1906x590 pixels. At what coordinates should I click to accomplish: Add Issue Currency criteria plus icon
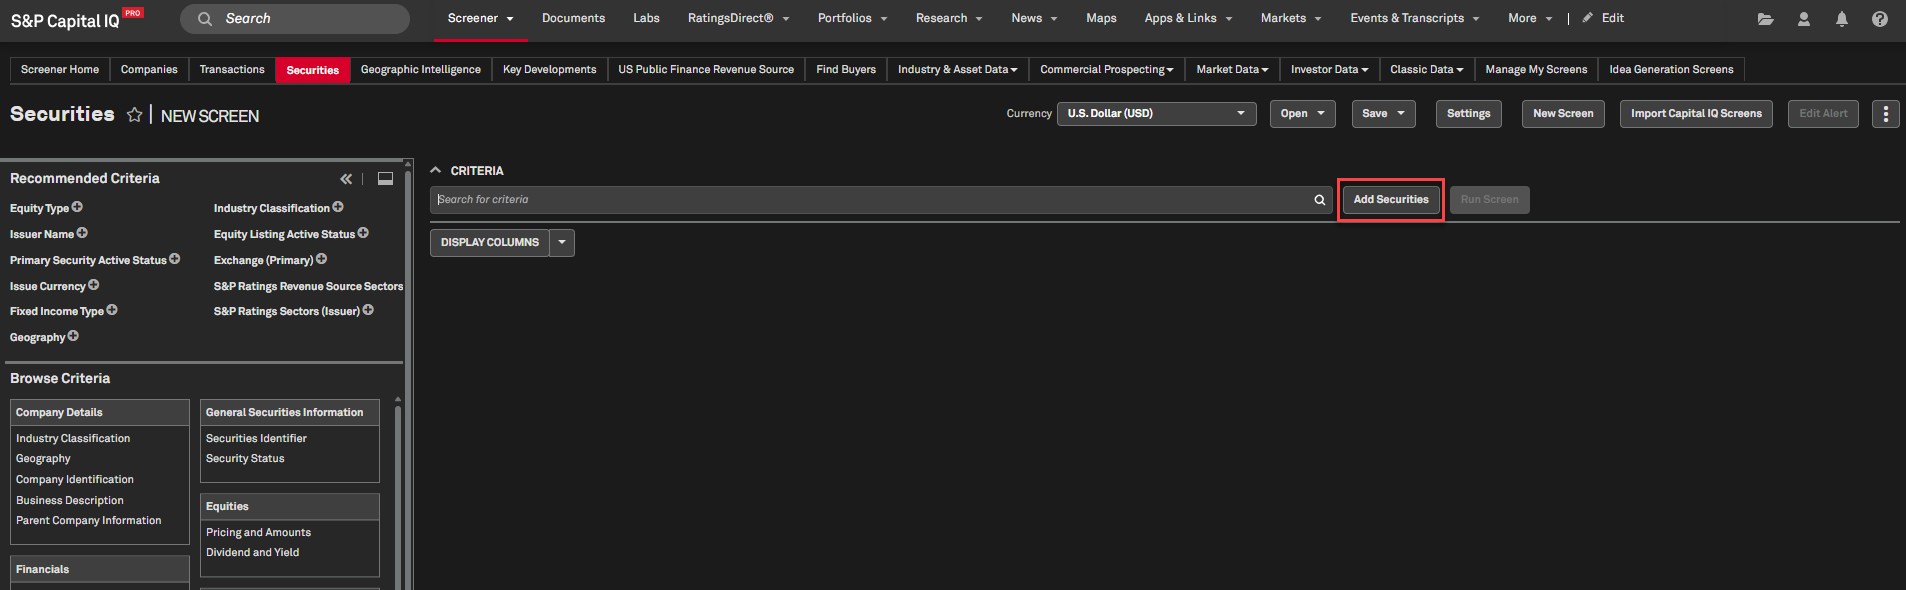pos(94,285)
